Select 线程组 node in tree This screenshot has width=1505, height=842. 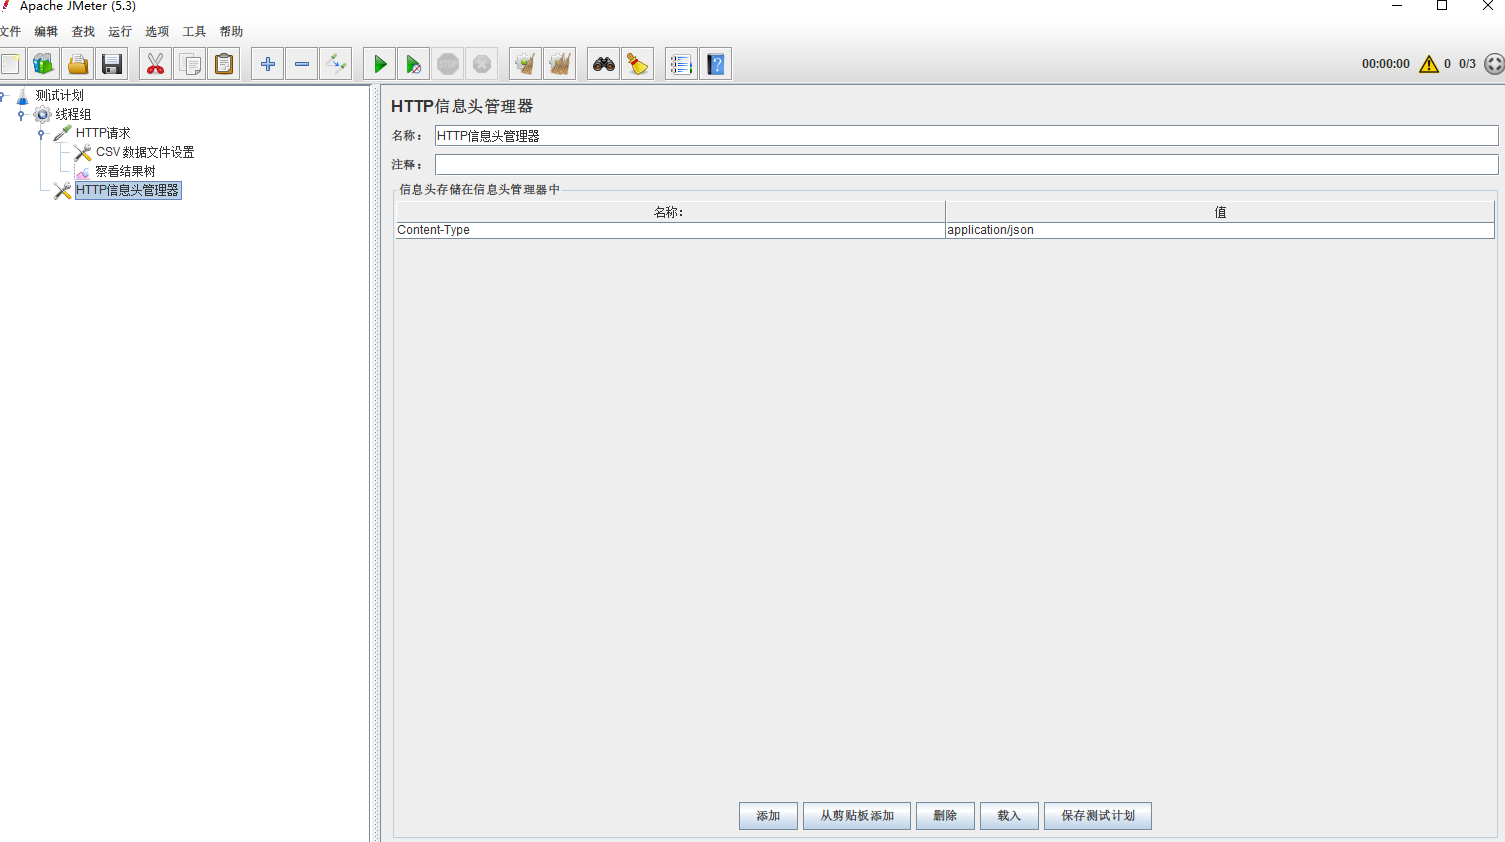tap(73, 115)
